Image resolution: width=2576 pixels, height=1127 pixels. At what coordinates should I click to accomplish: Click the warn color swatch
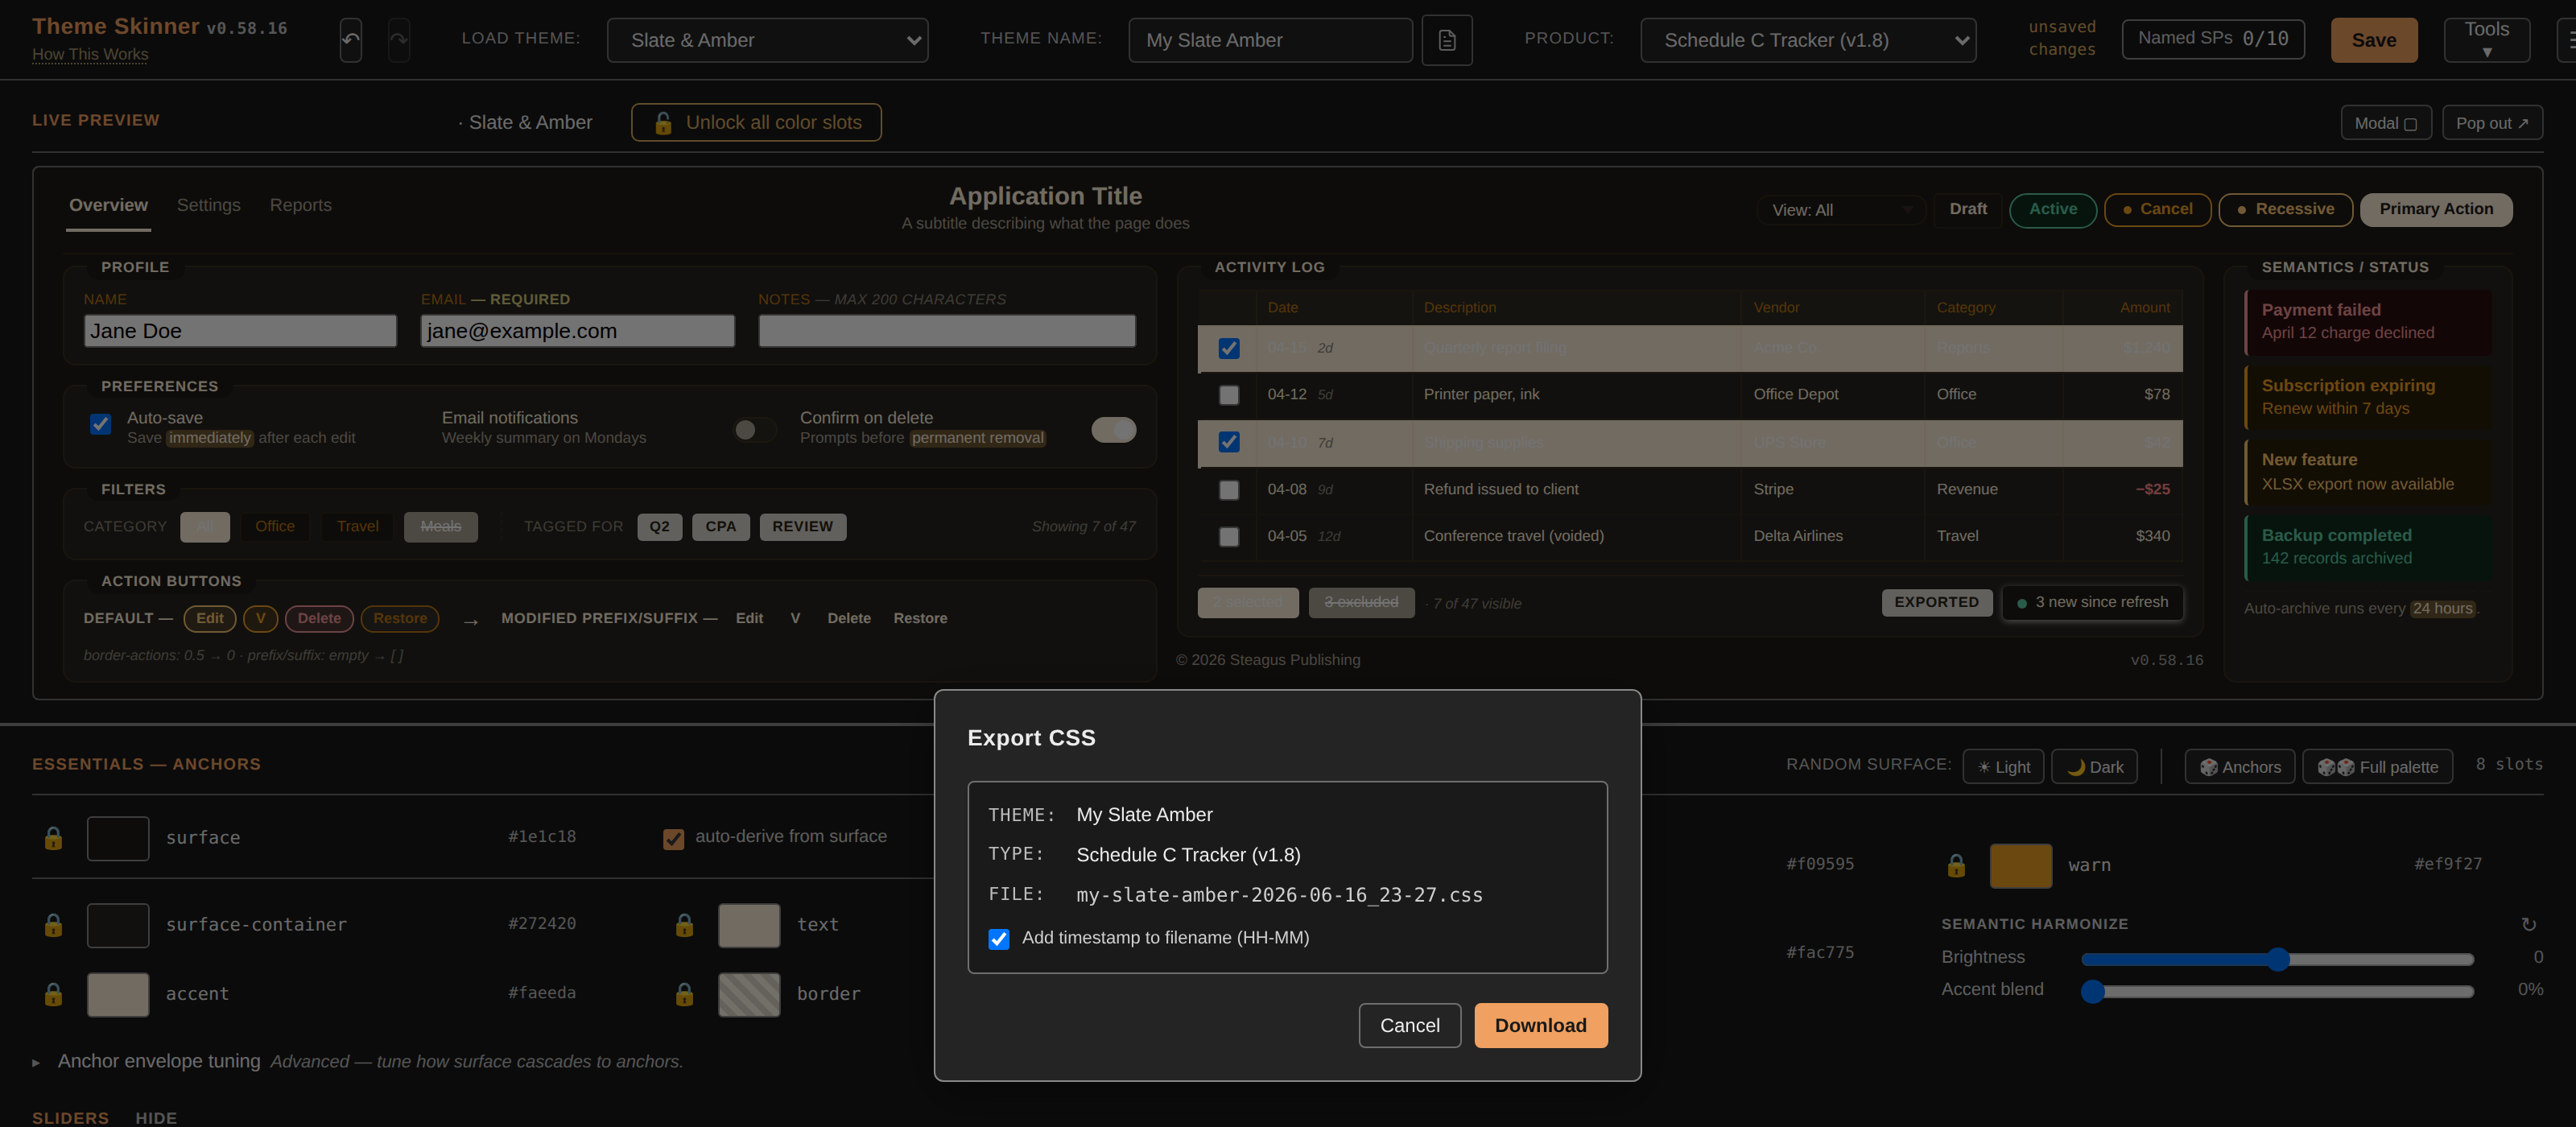click(2021, 865)
